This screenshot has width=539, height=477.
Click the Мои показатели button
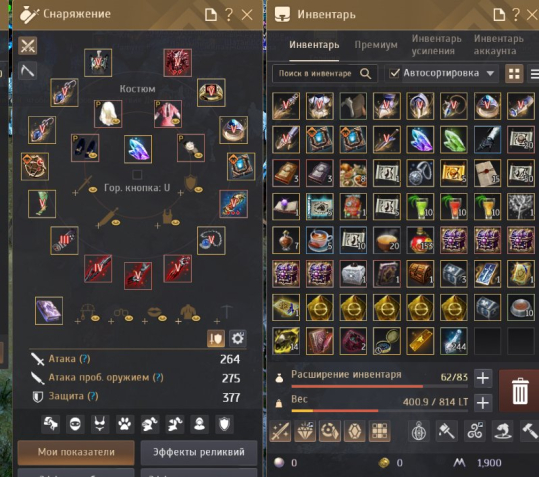coord(76,452)
